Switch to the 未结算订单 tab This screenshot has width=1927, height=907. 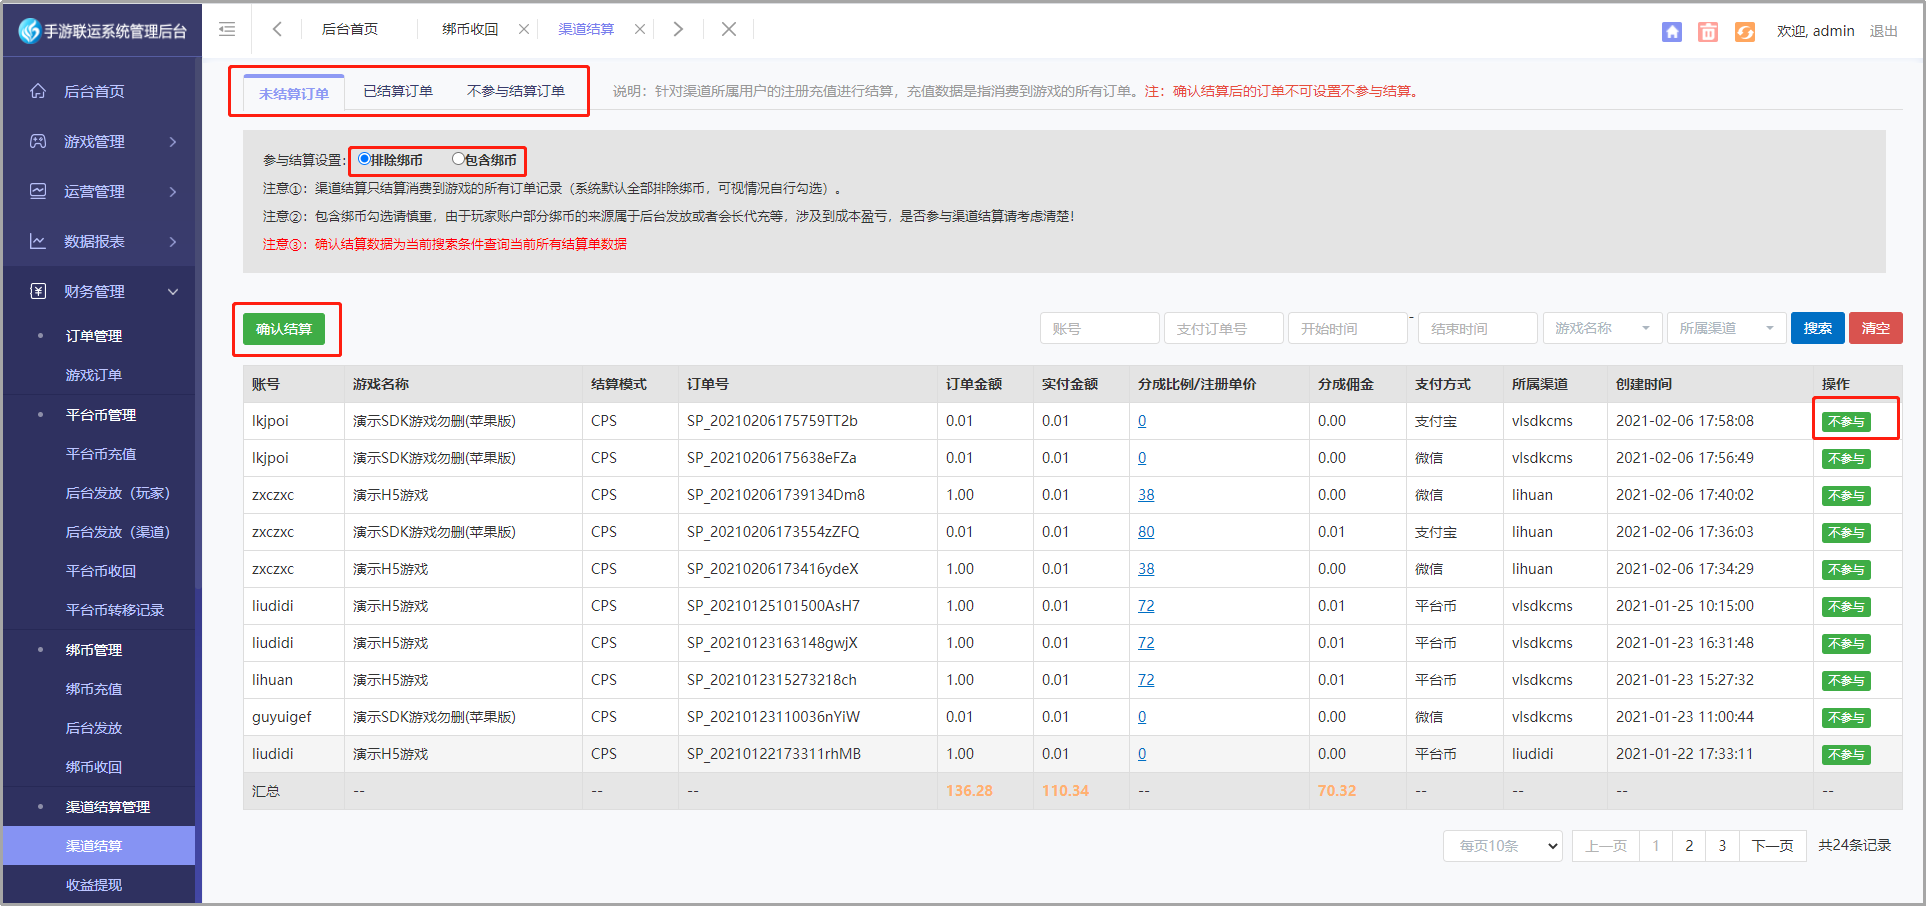(x=294, y=94)
